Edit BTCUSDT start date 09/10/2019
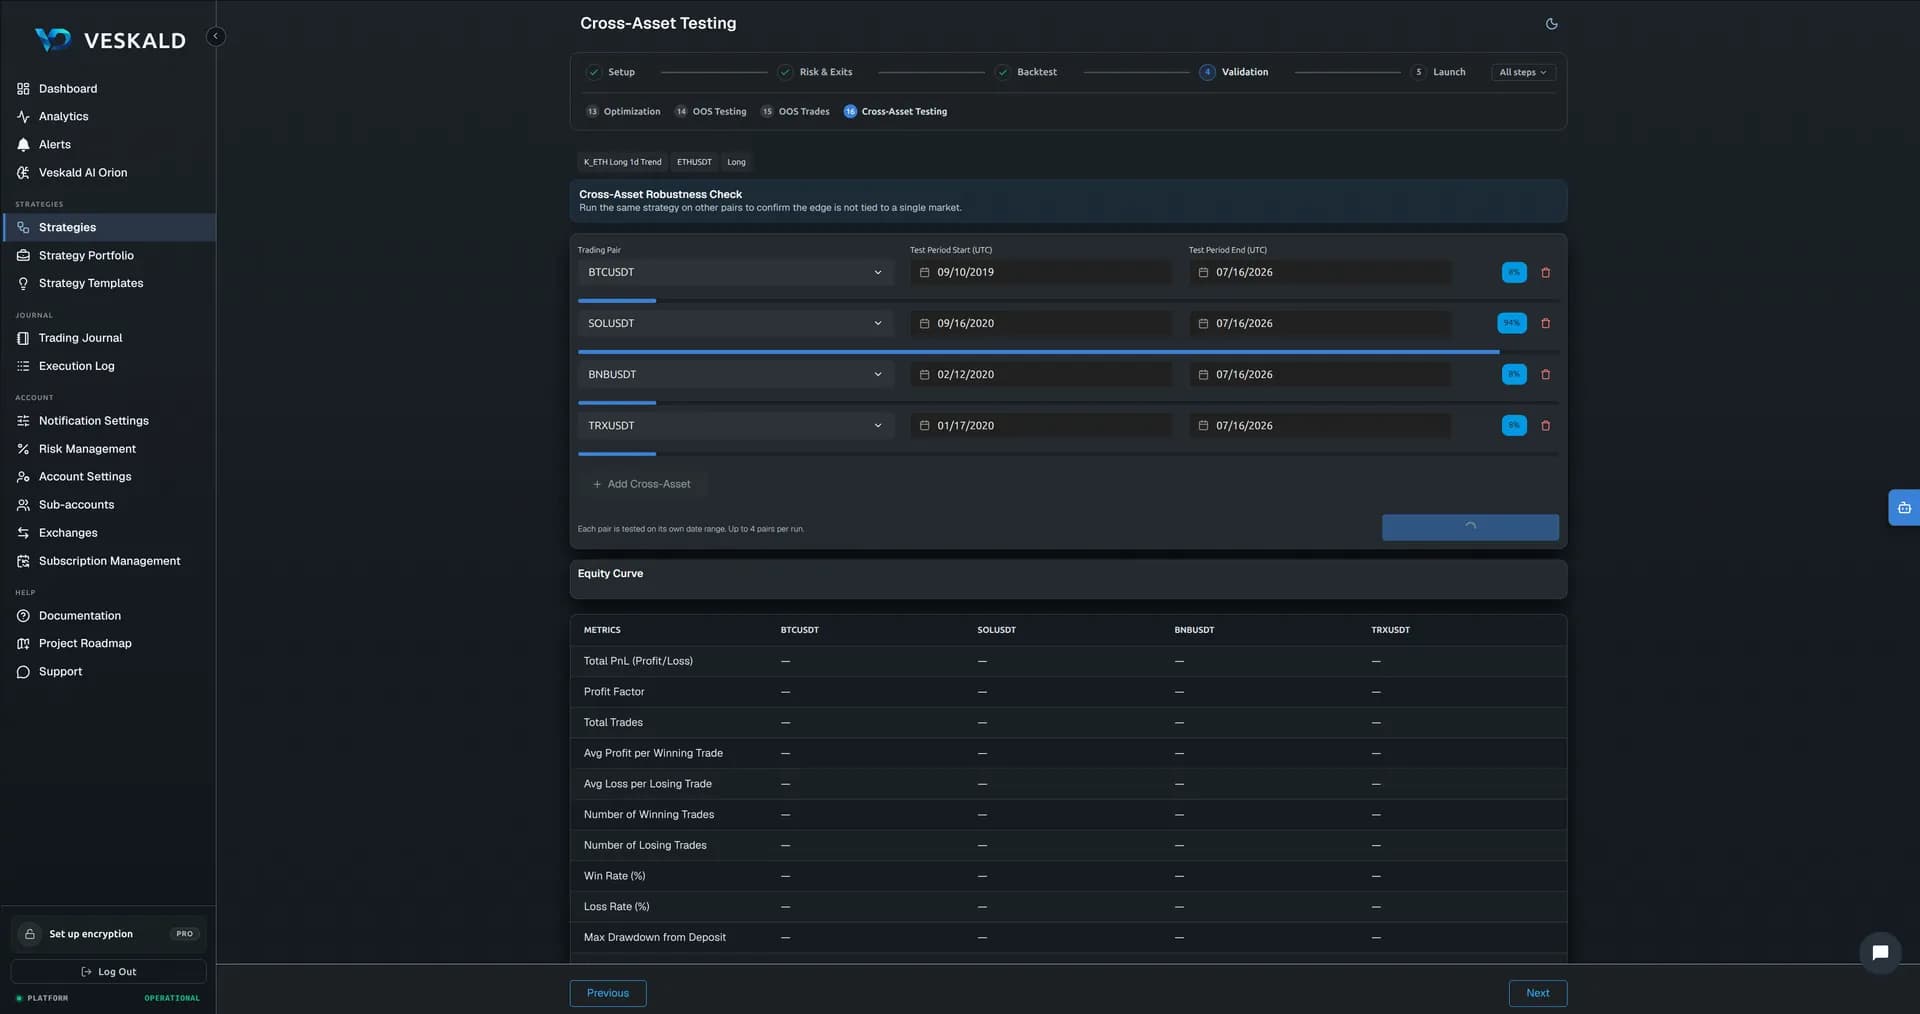 coord(1040,272)
